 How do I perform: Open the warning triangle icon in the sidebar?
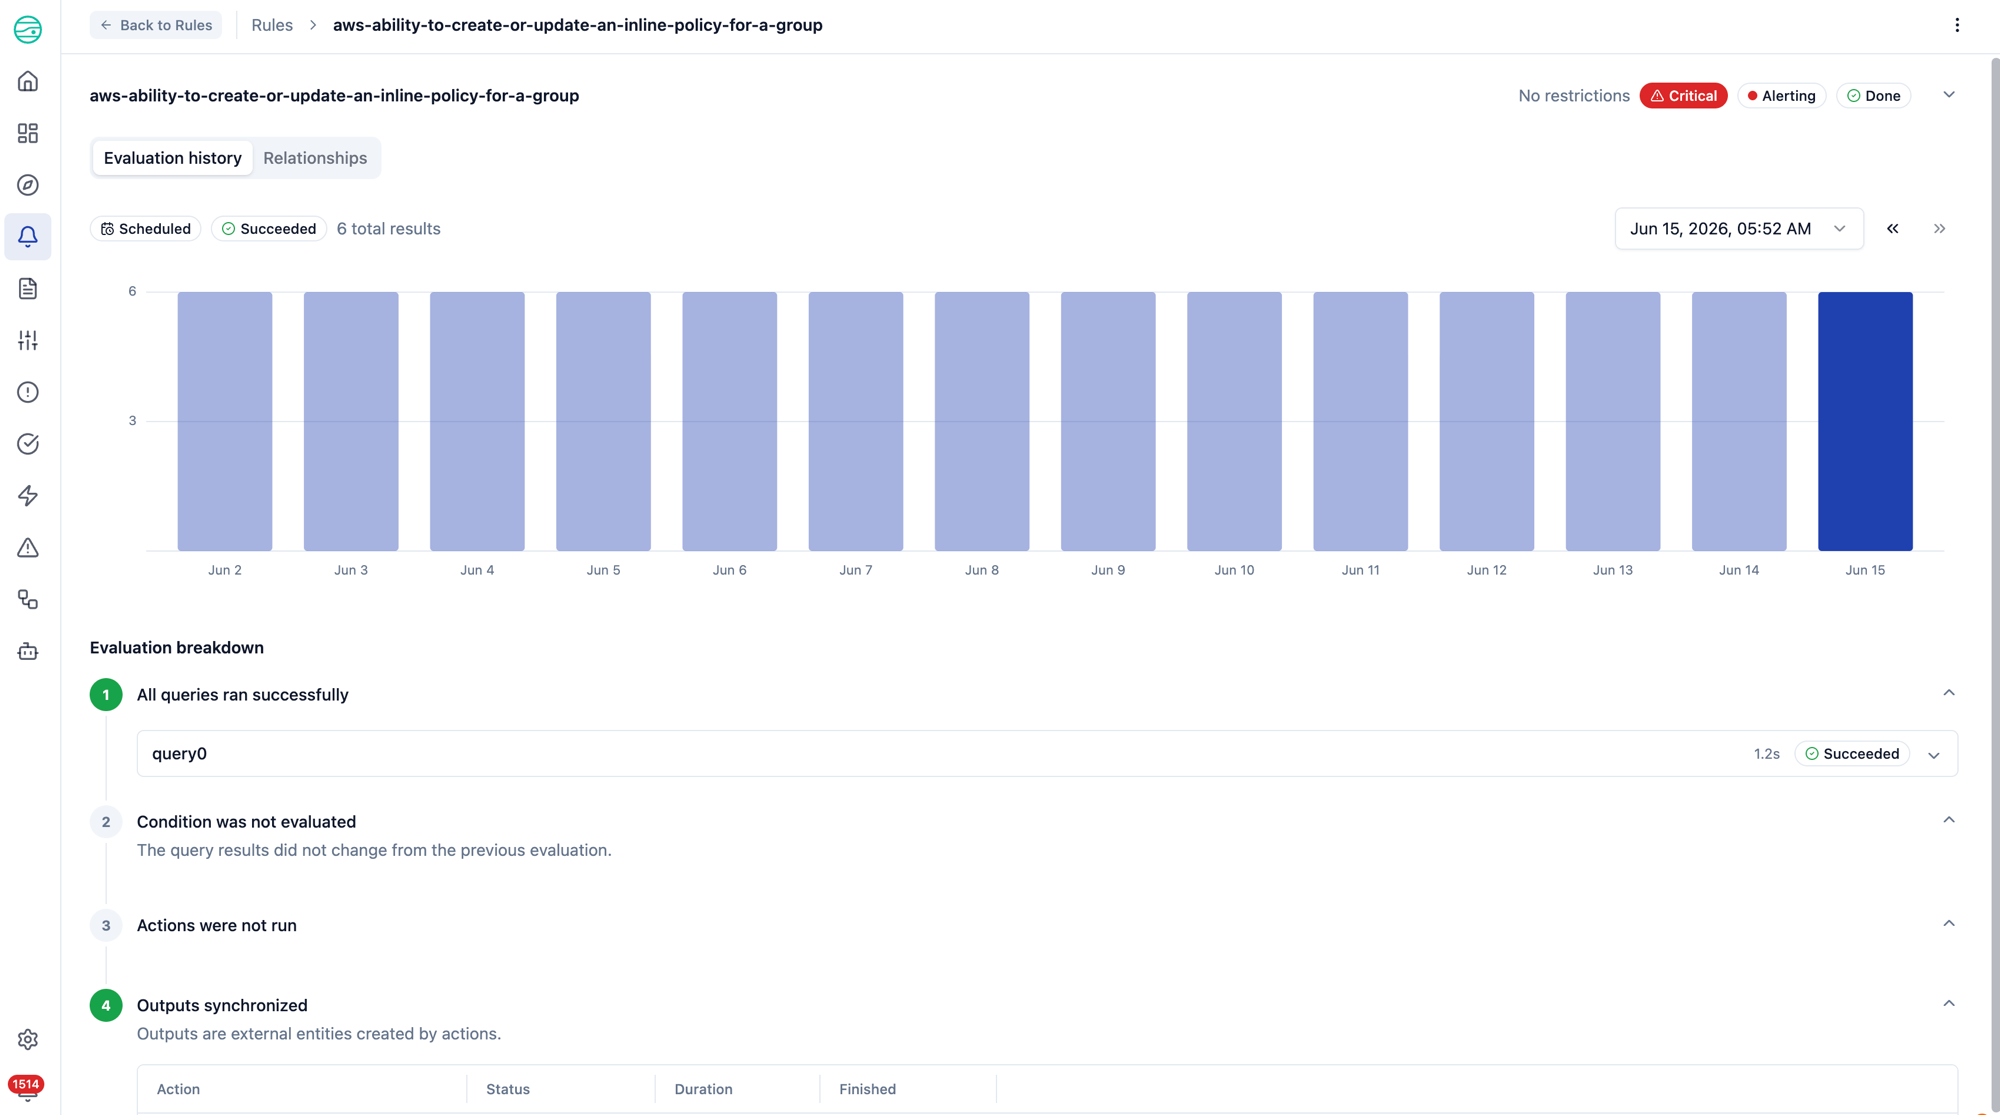tap(28, 548)
